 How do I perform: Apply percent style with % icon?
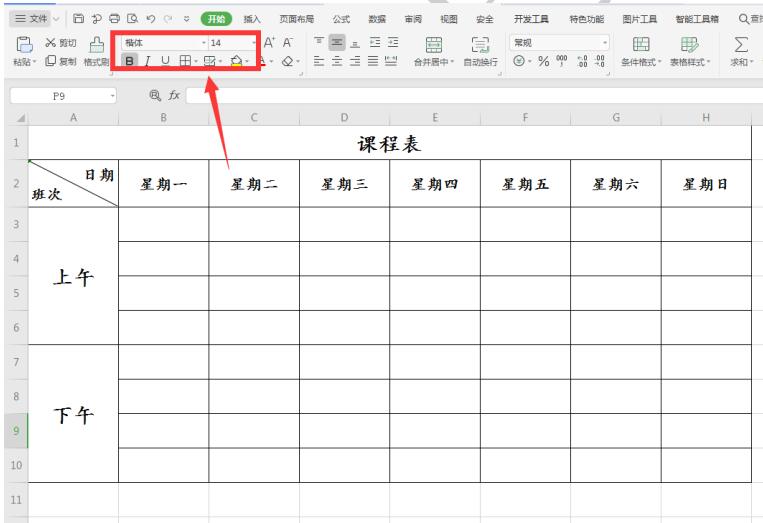tap(544, 61)
